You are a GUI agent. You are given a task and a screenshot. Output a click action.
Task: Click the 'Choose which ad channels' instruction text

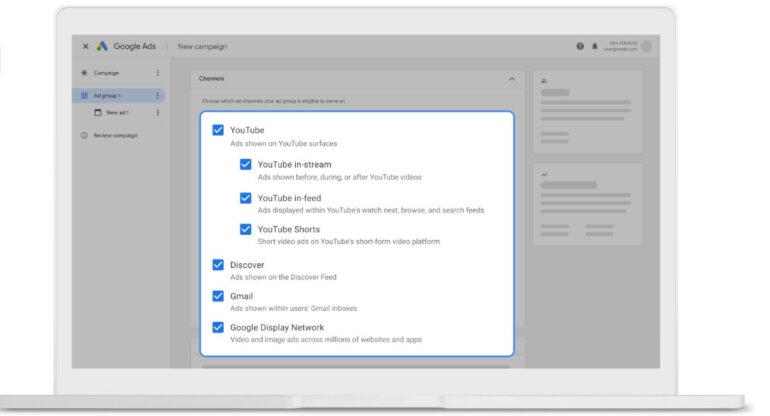[274, 101]
